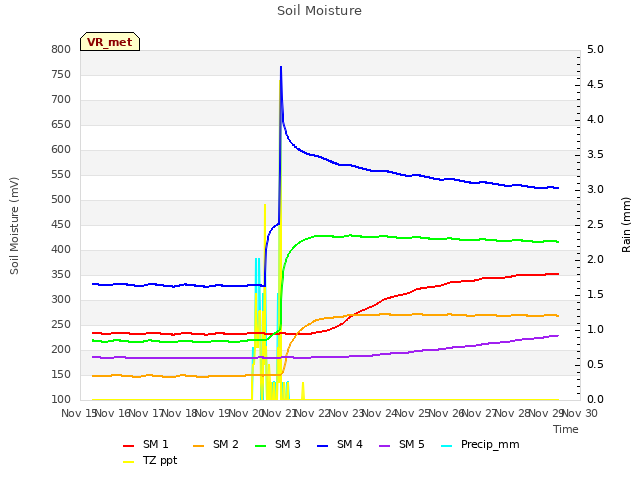
Task: Click the 750 tick on left axis
Action: (x=61, y=75)
